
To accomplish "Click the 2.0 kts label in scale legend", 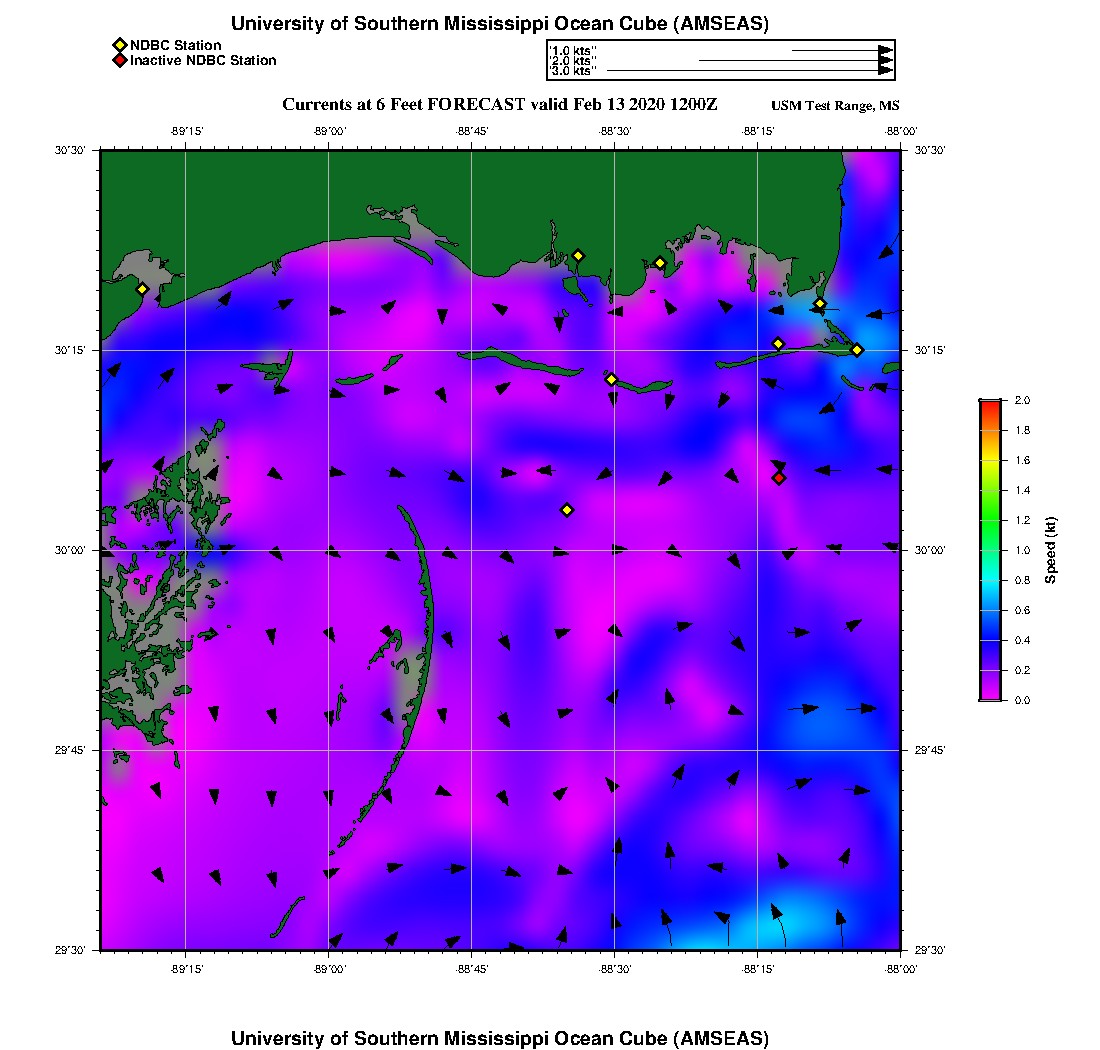I will click(574, 61).
